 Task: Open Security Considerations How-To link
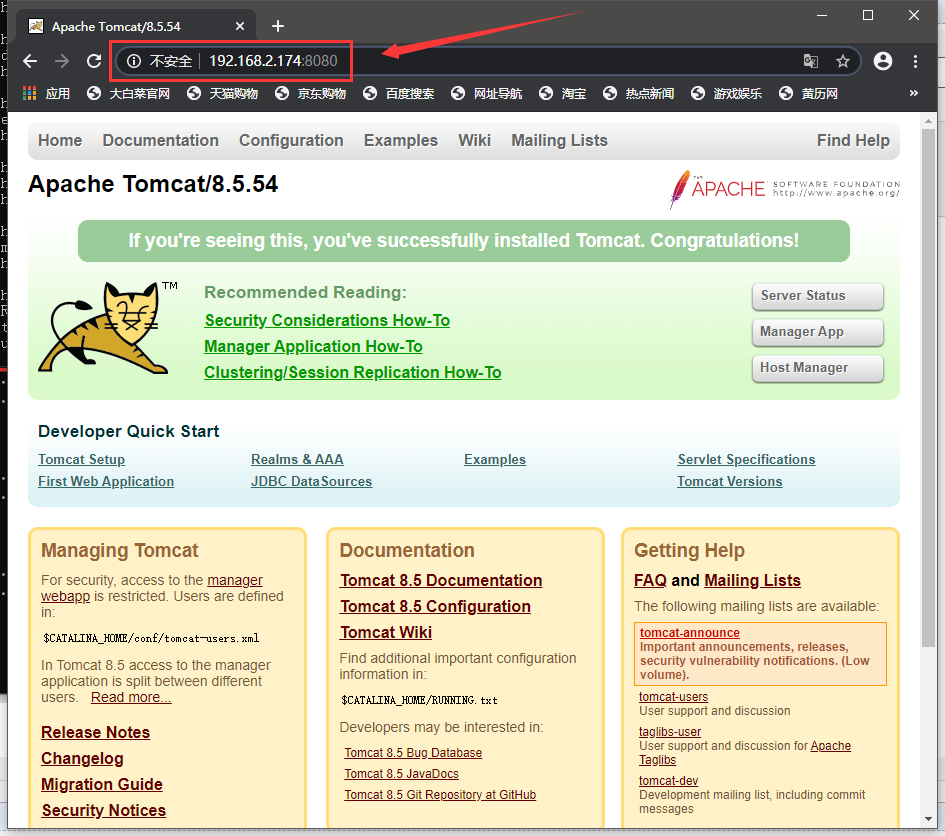[327, 321]
